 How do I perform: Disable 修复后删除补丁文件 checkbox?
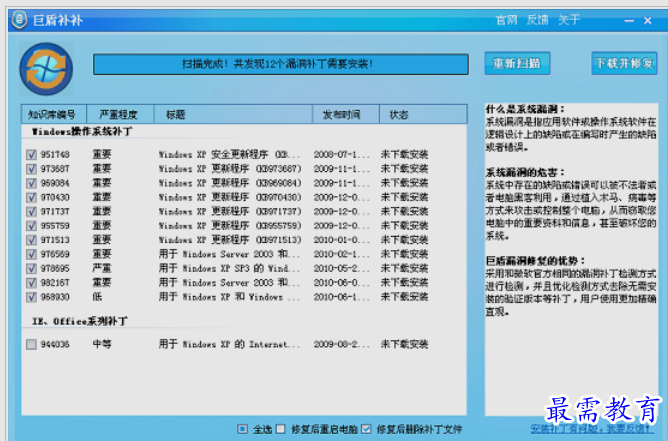(x=366, y=429)
